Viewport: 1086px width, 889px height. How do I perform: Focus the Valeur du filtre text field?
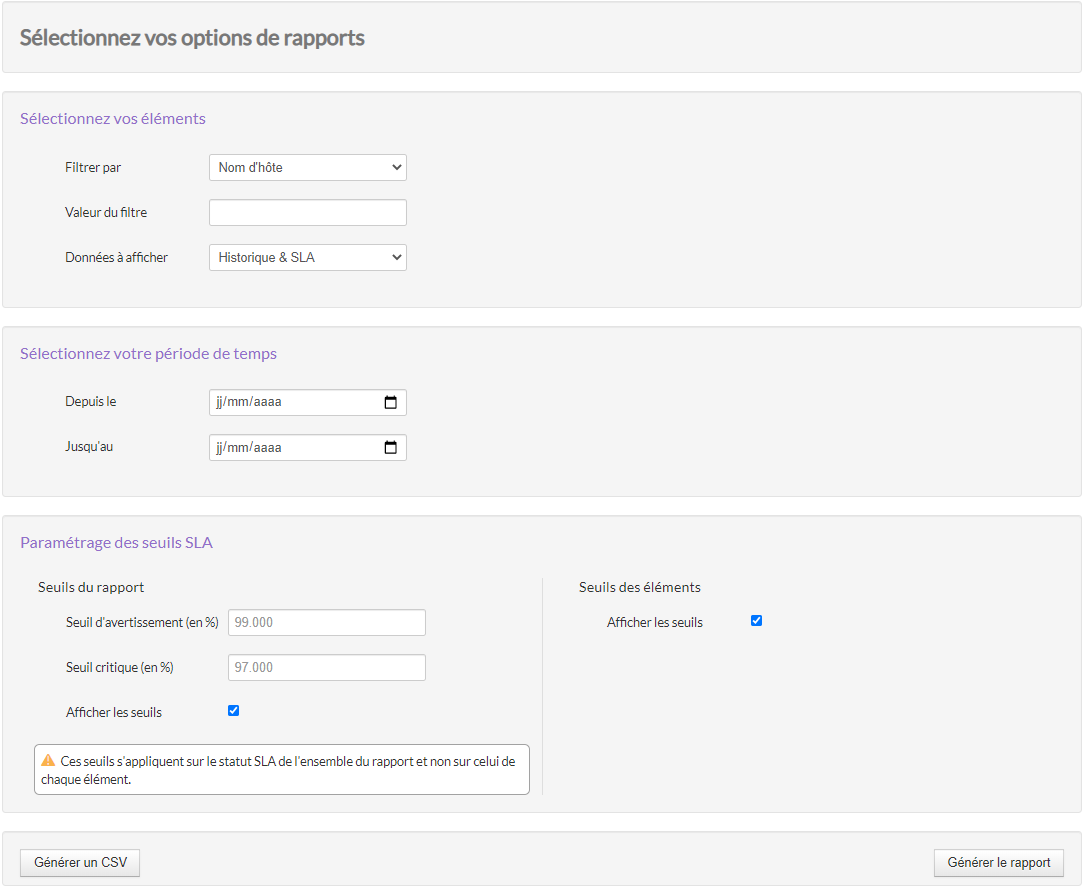tap(307, 213)
